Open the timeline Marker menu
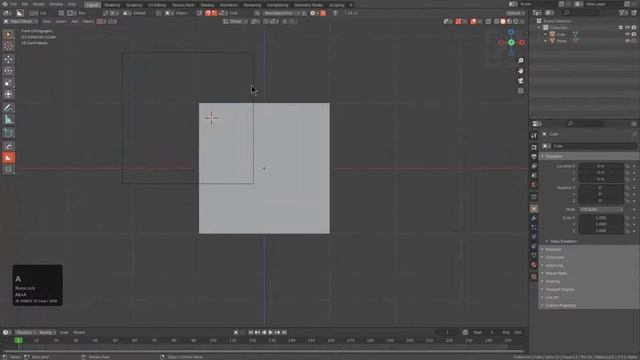Image resolution: width=640 pixels, height=360 pixels. pos(79,332)
